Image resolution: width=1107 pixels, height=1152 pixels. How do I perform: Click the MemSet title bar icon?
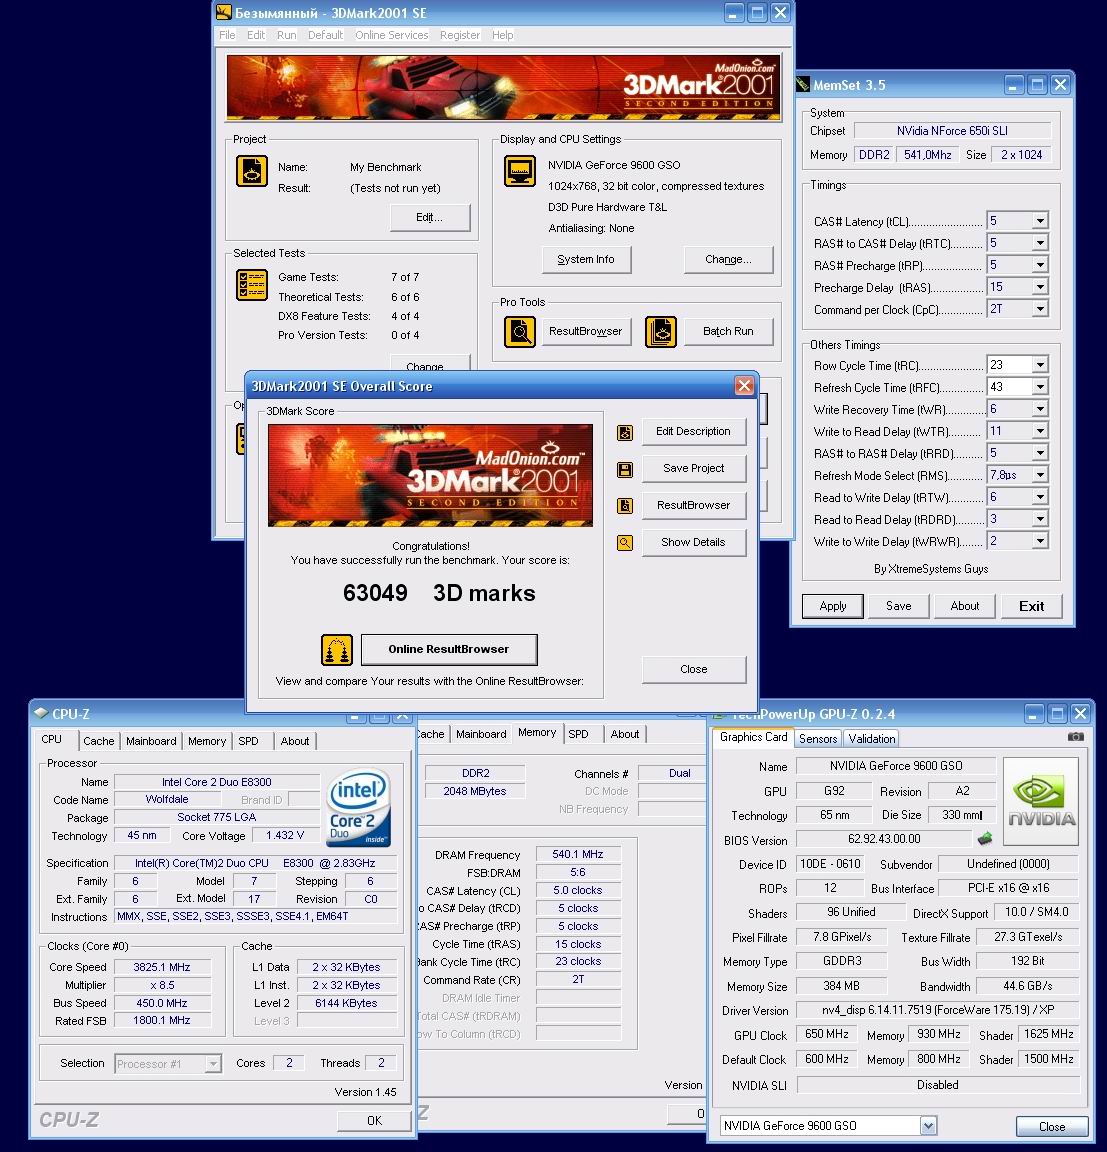coord(803,85)
